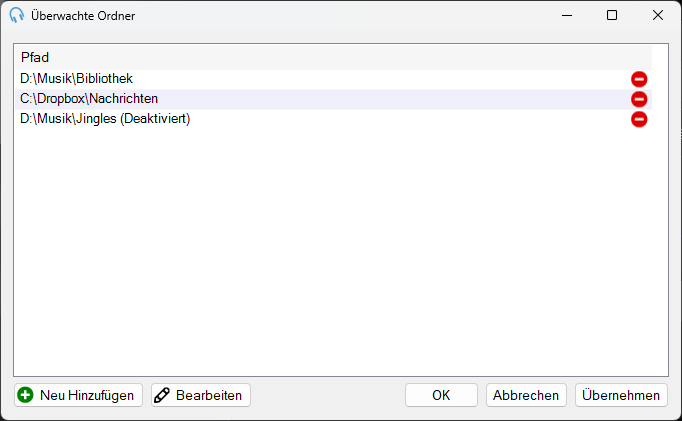Edit the selected folder with Bearbeiten
This screenshot has height=421, width=682.
[x=201, y=395]
